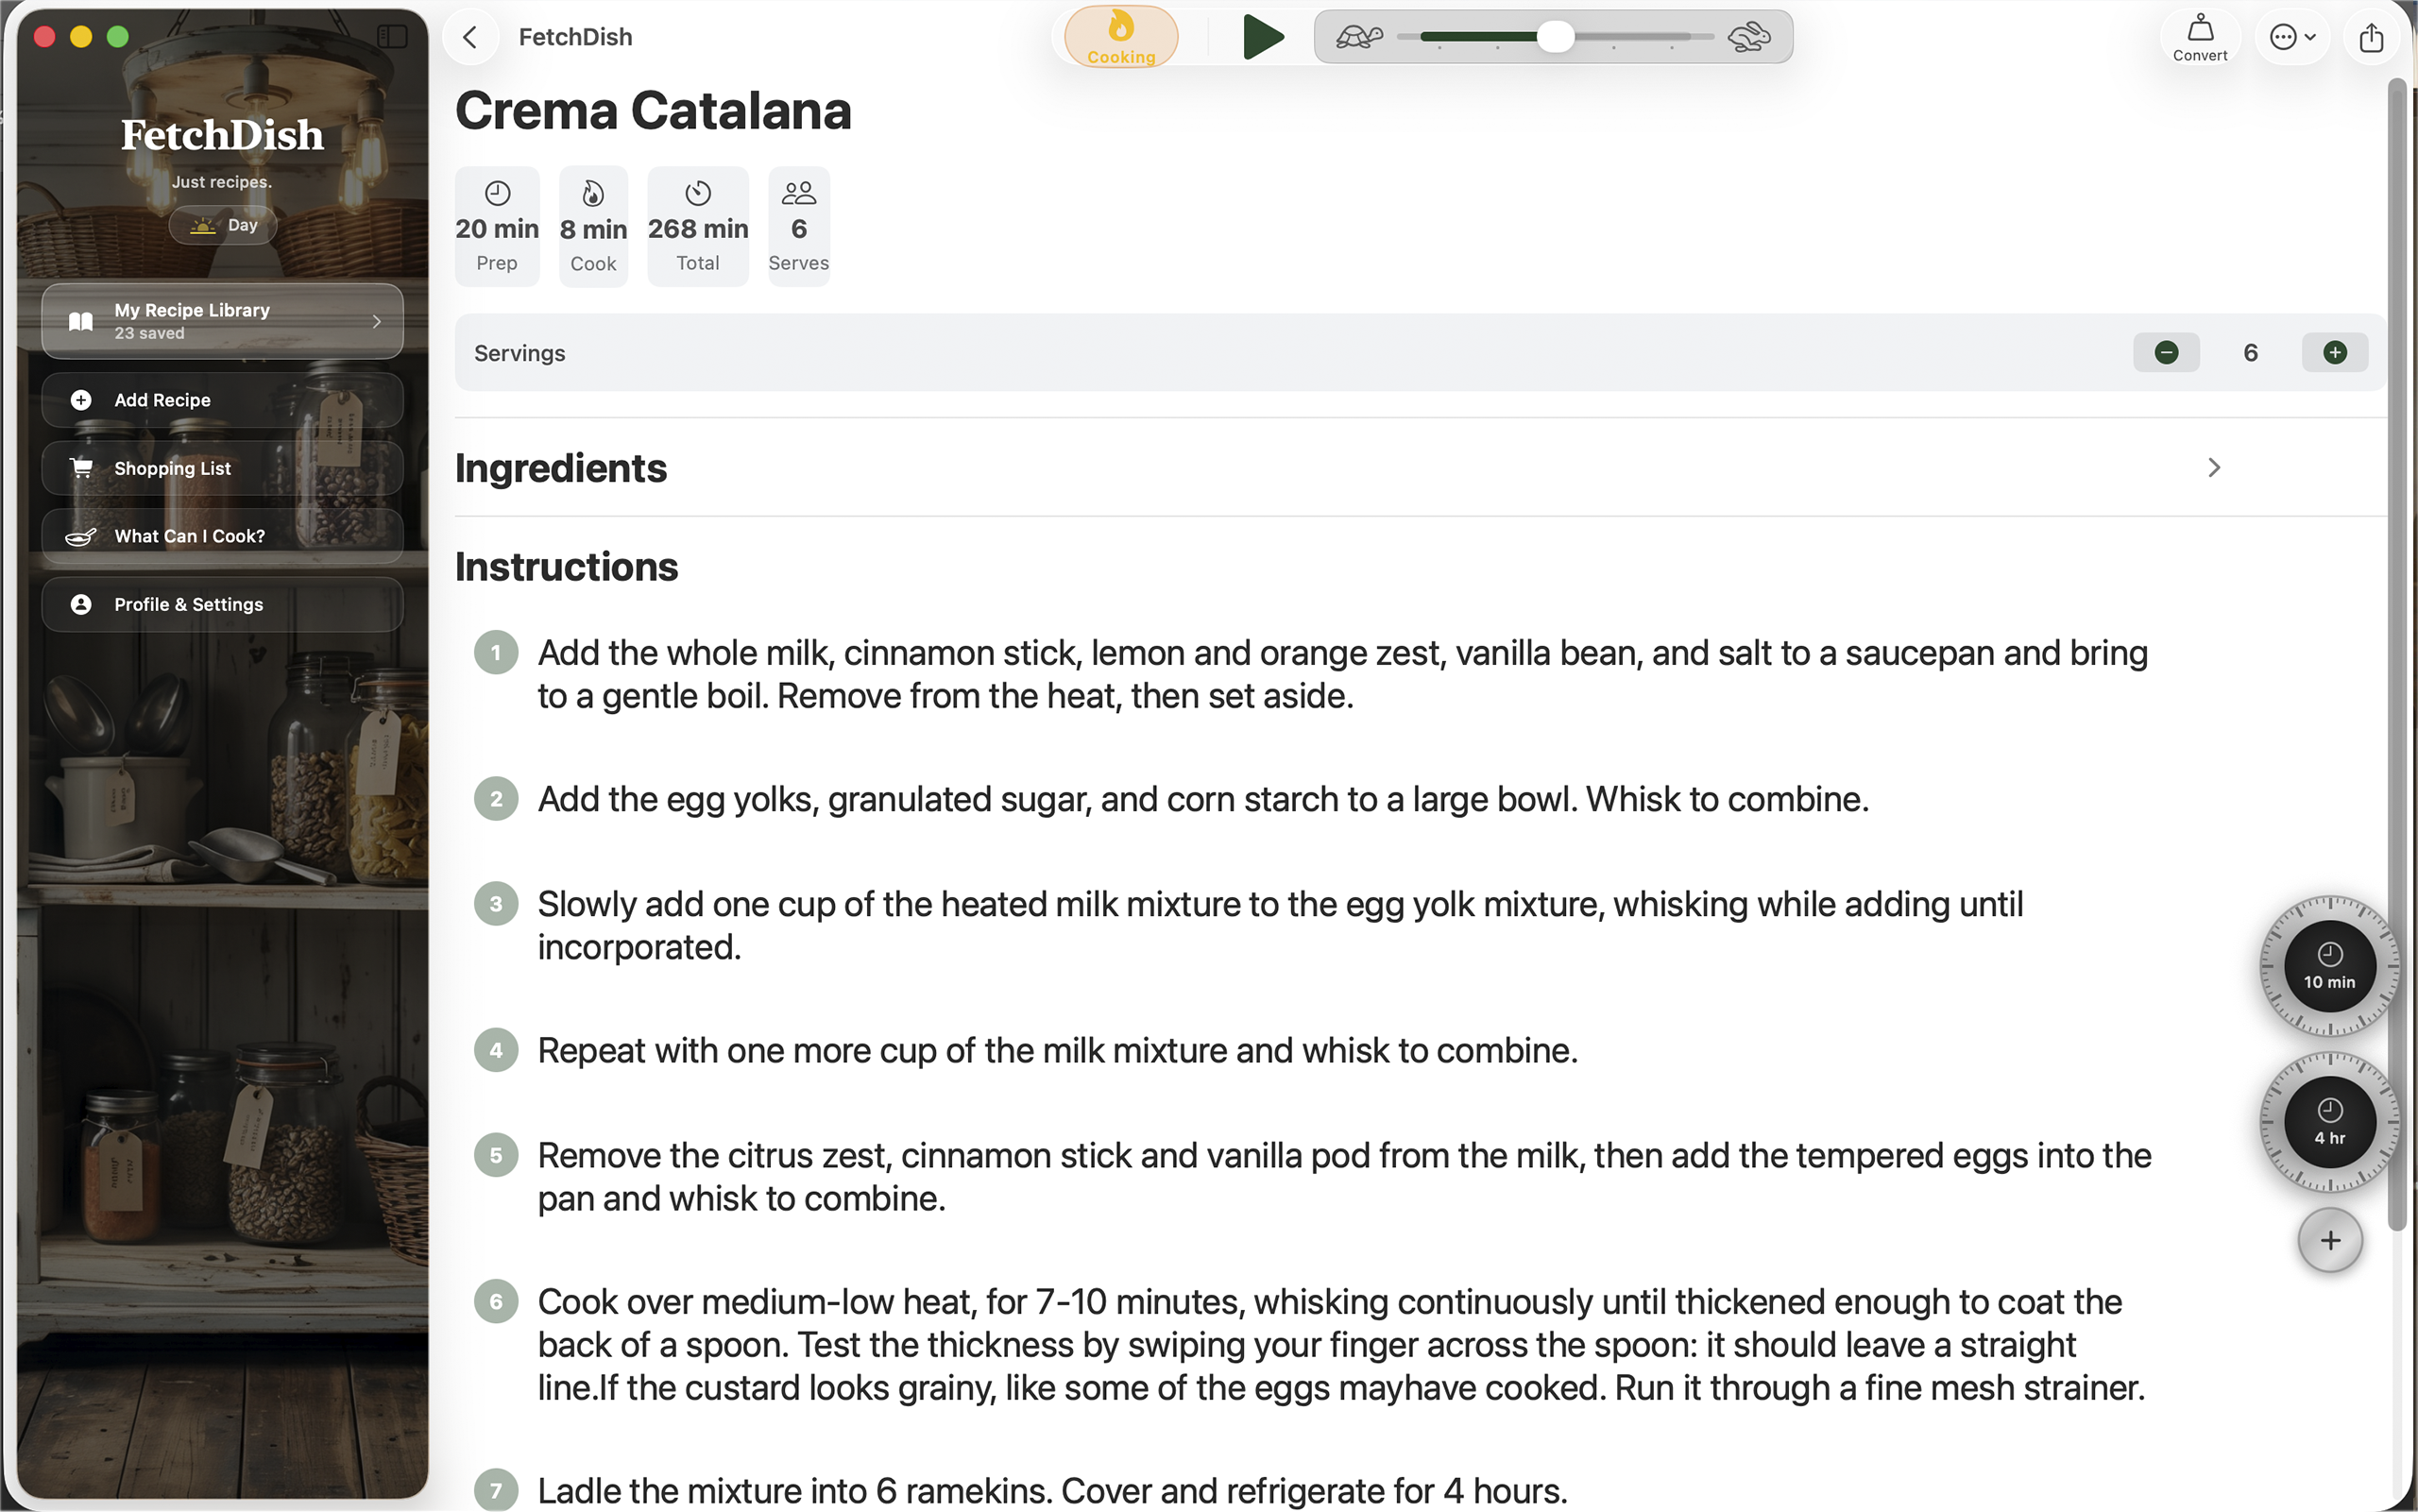Start the 10 min timer dial
Image resolution: width=2418 pixels, height=1512 pixels.
click(2329, 966)
